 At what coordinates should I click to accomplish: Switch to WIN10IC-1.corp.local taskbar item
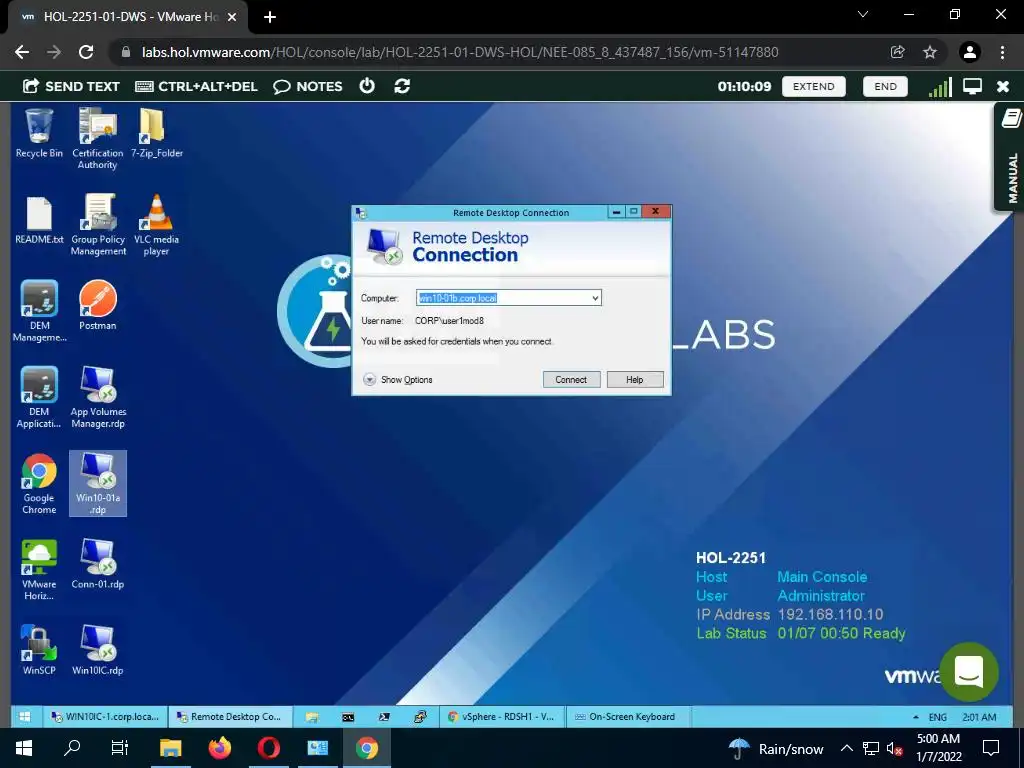105,716
